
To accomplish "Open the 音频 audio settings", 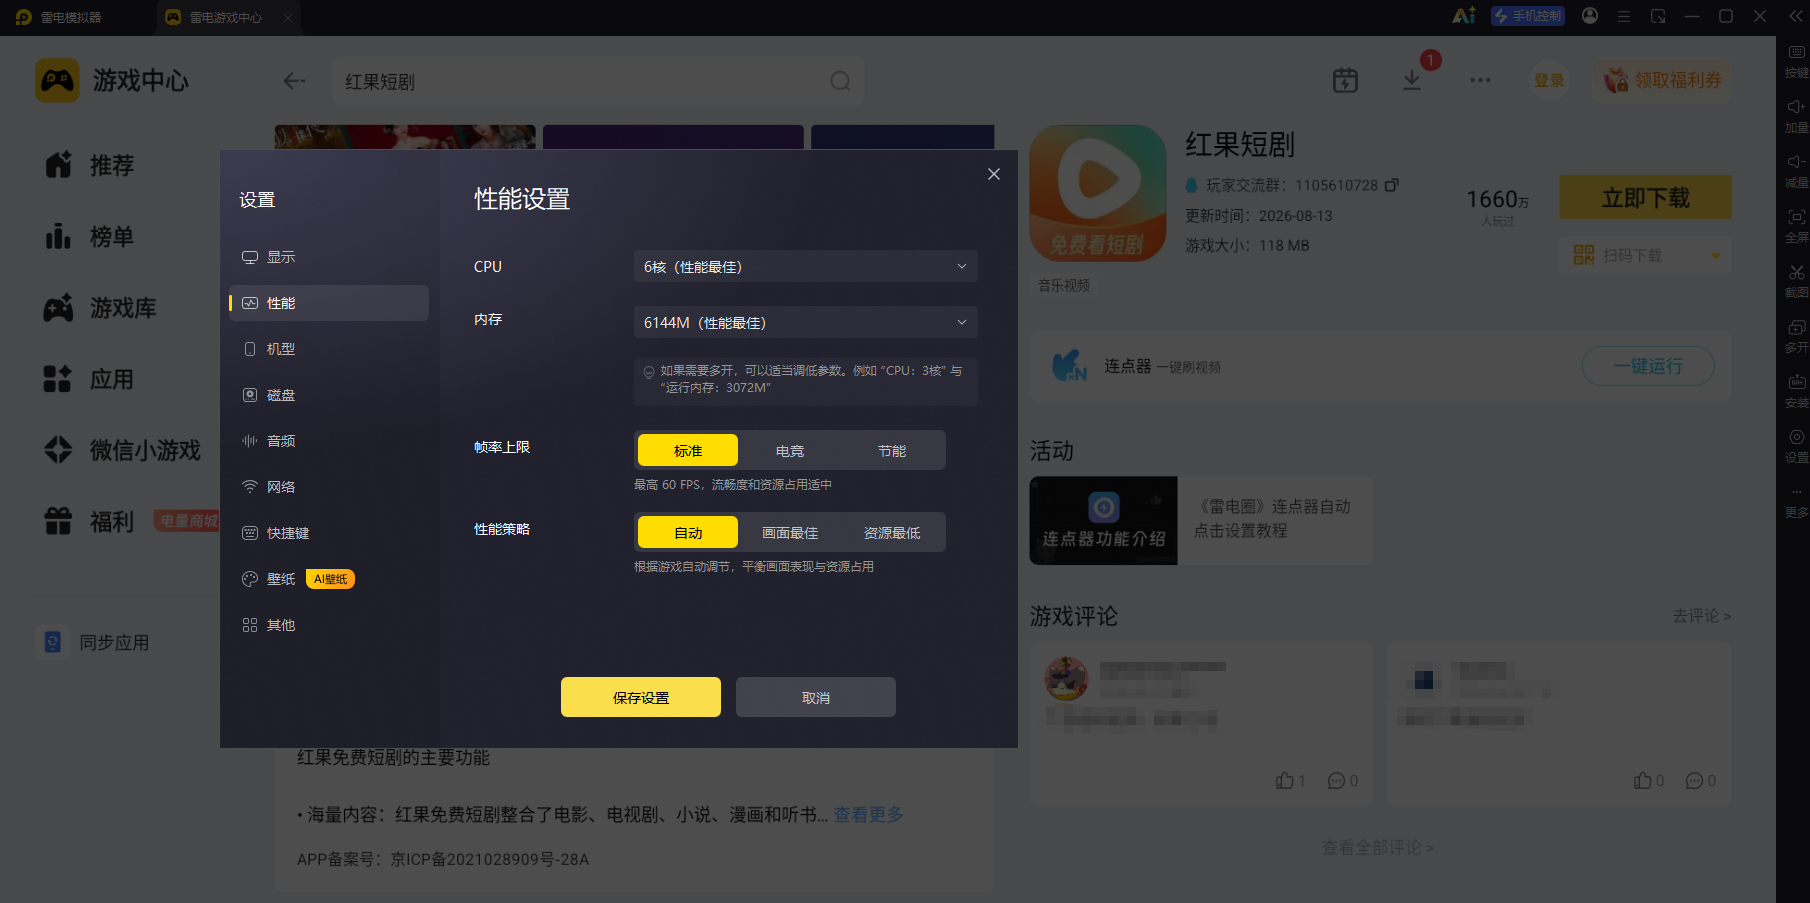I will pos(329,441).
